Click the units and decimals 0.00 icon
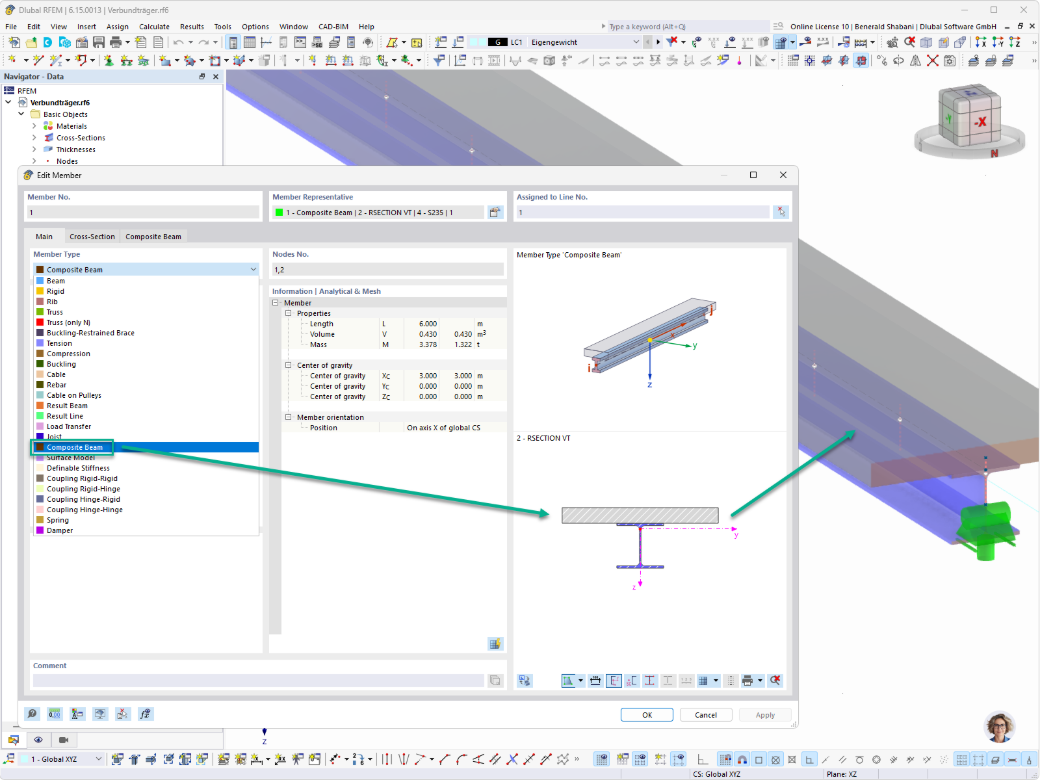Screen dimensions: 1040x780 click(x=54, y=714)
